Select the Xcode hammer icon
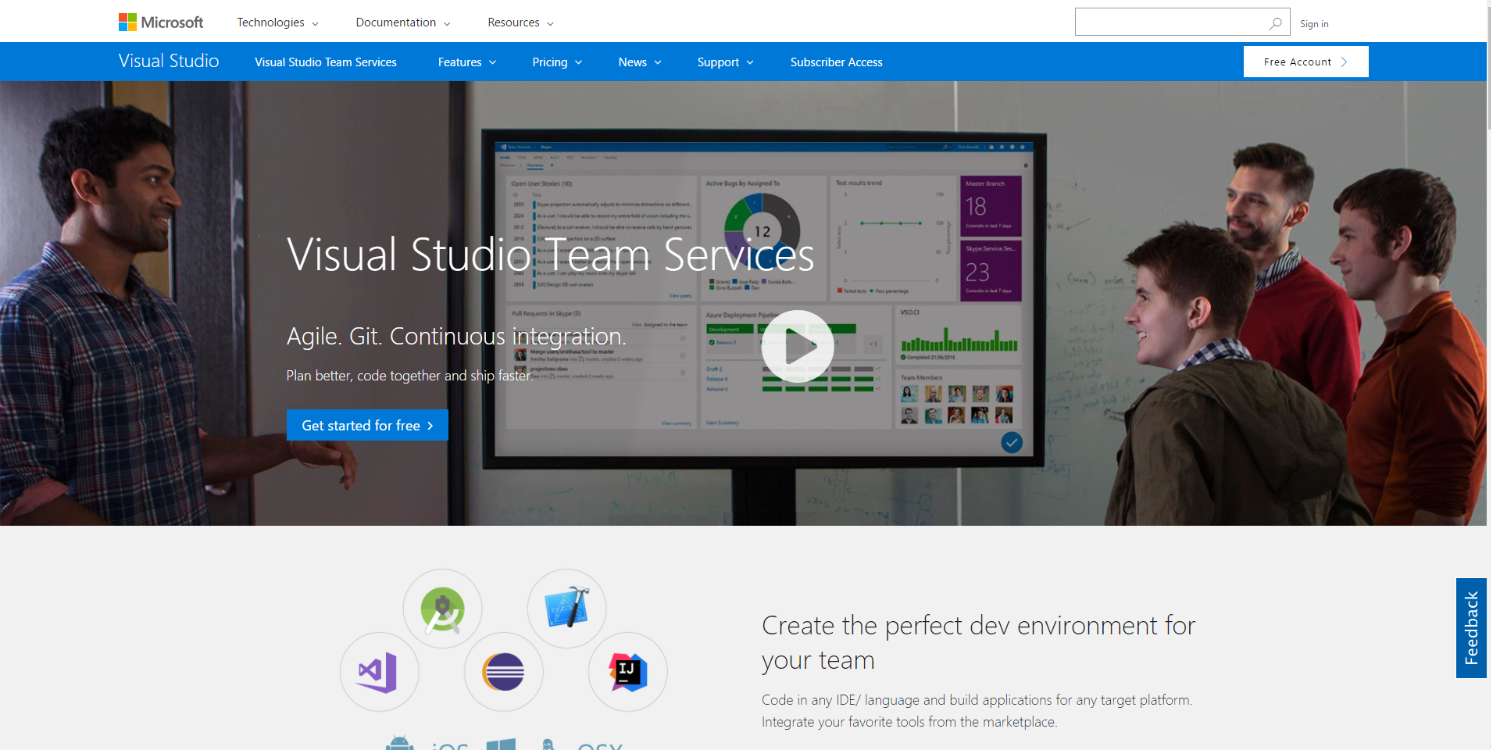The image size is (1491, 750). point(566,608)
